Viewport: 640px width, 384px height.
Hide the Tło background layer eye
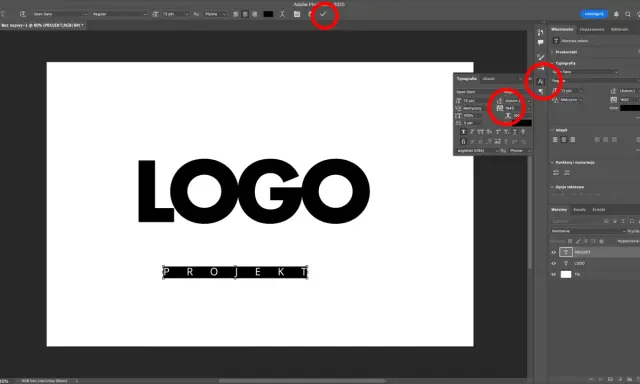553,275
